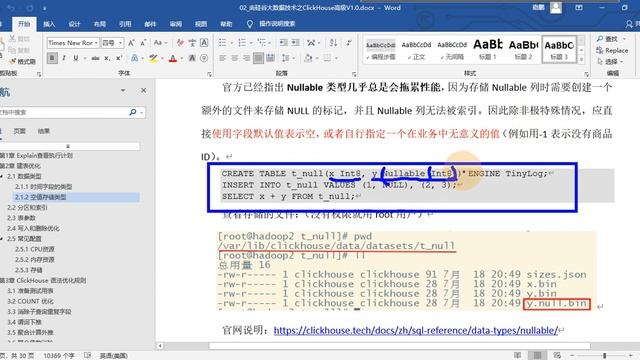
Task: Click the Shading paint bucket icon
Action: click(308, 58)
